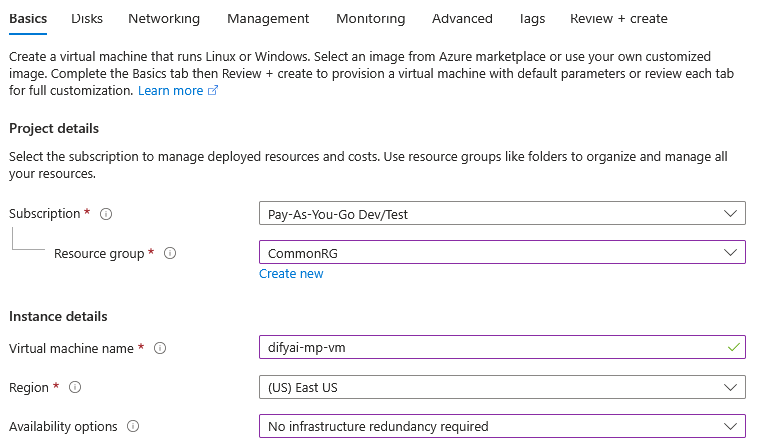This screenshot has height=446, width=769.
Task: Click the Availability options label
Action: click(x=63, y=426)
